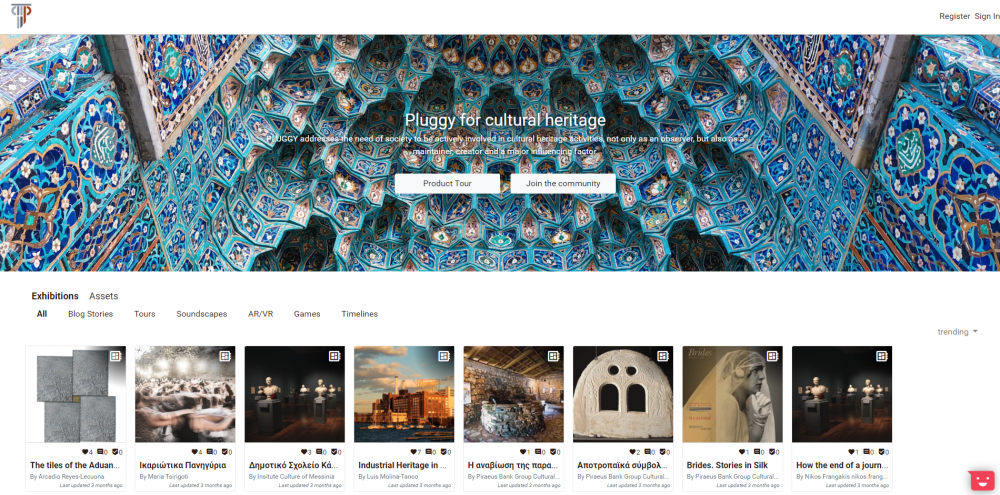Filter by AR/VR
This screenshot has width=1000, height=495.
260,314
